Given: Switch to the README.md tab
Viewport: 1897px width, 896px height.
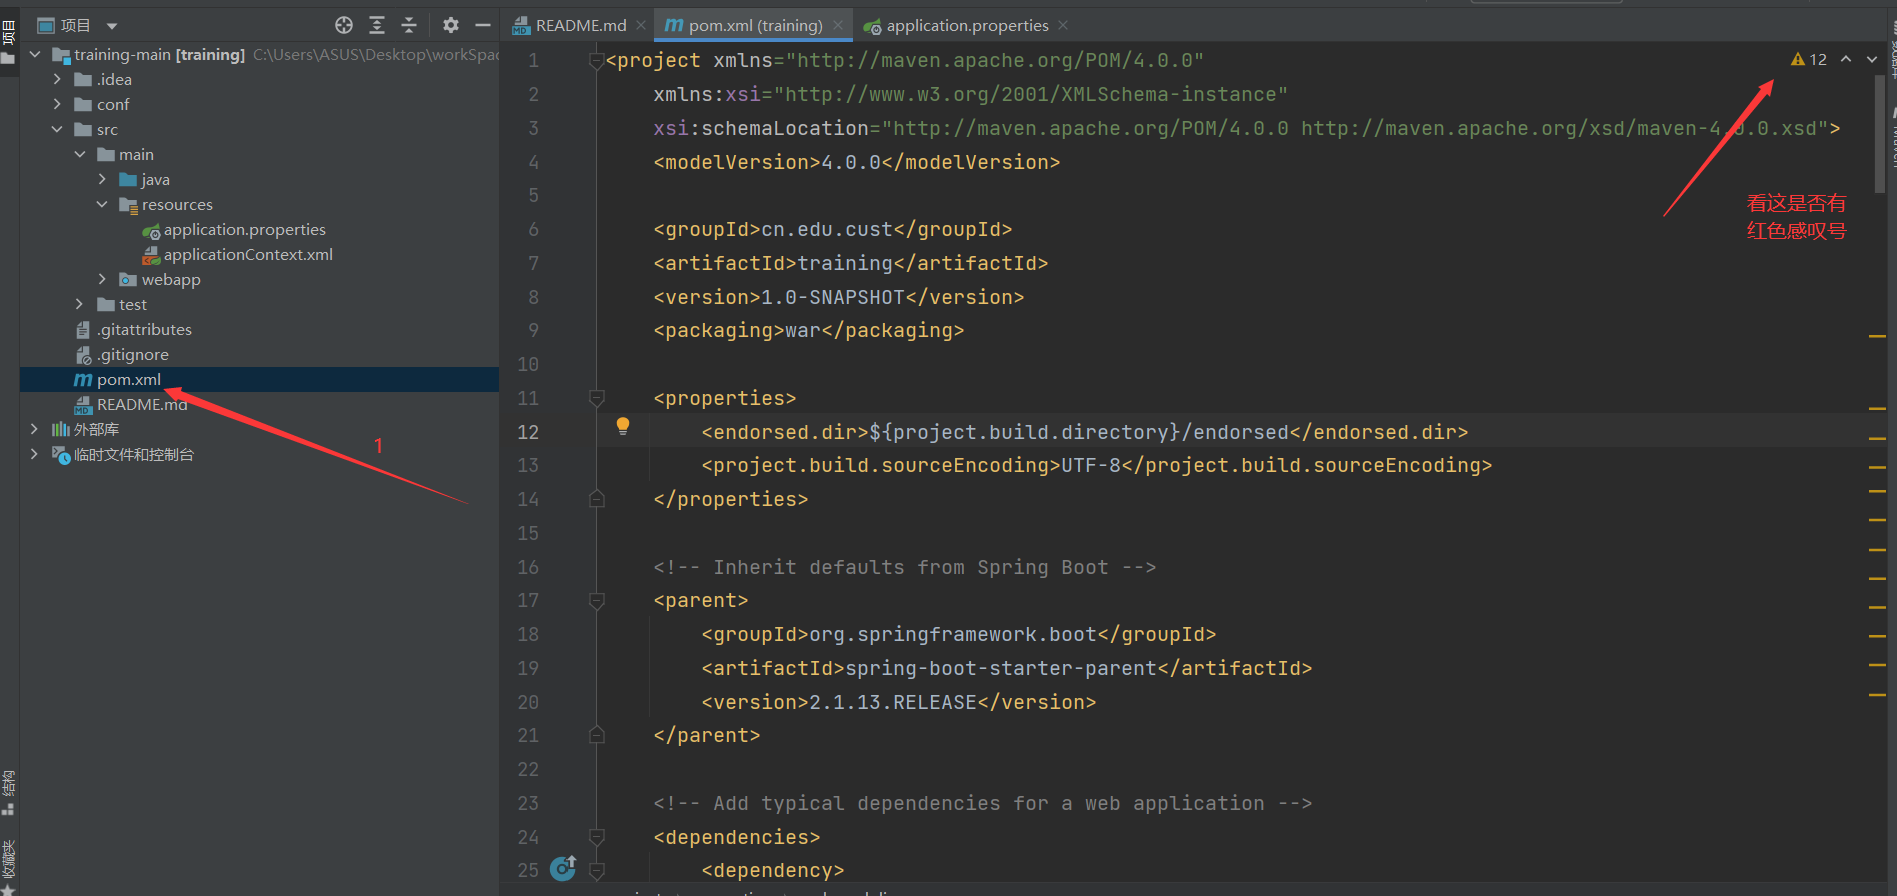Looking at the screenshot, I should 570,25.
